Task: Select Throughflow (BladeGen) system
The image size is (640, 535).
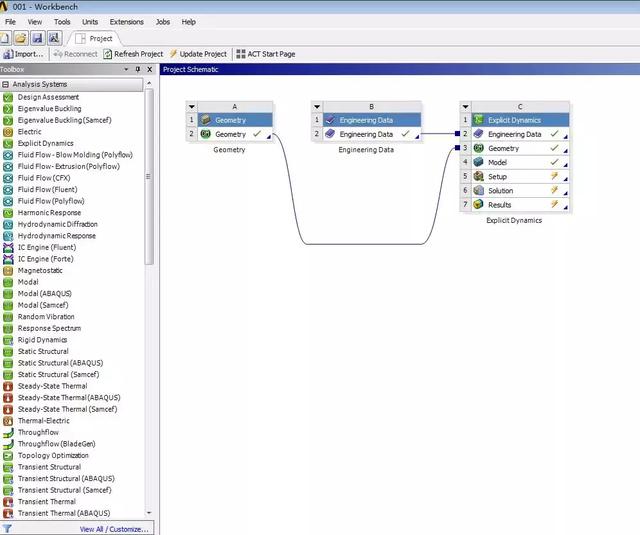Action: (x=56, y=444)
